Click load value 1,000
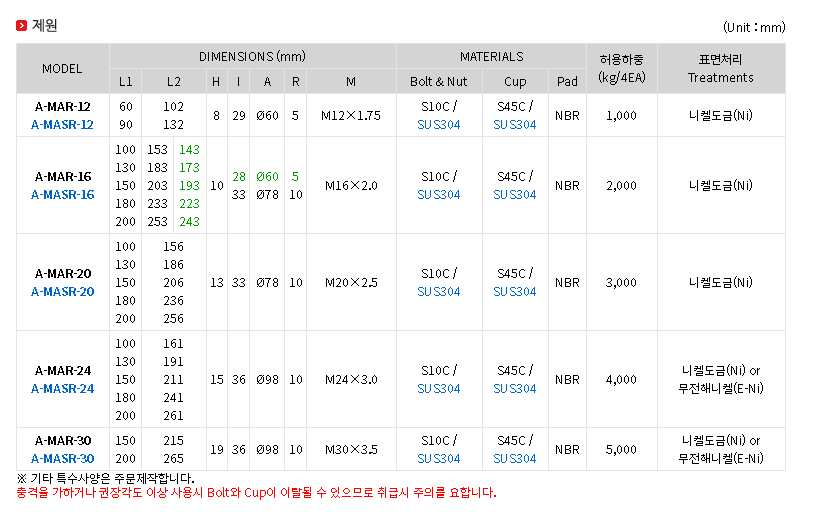825x519 pixels. pyautogui.click(x=621, y=116)
